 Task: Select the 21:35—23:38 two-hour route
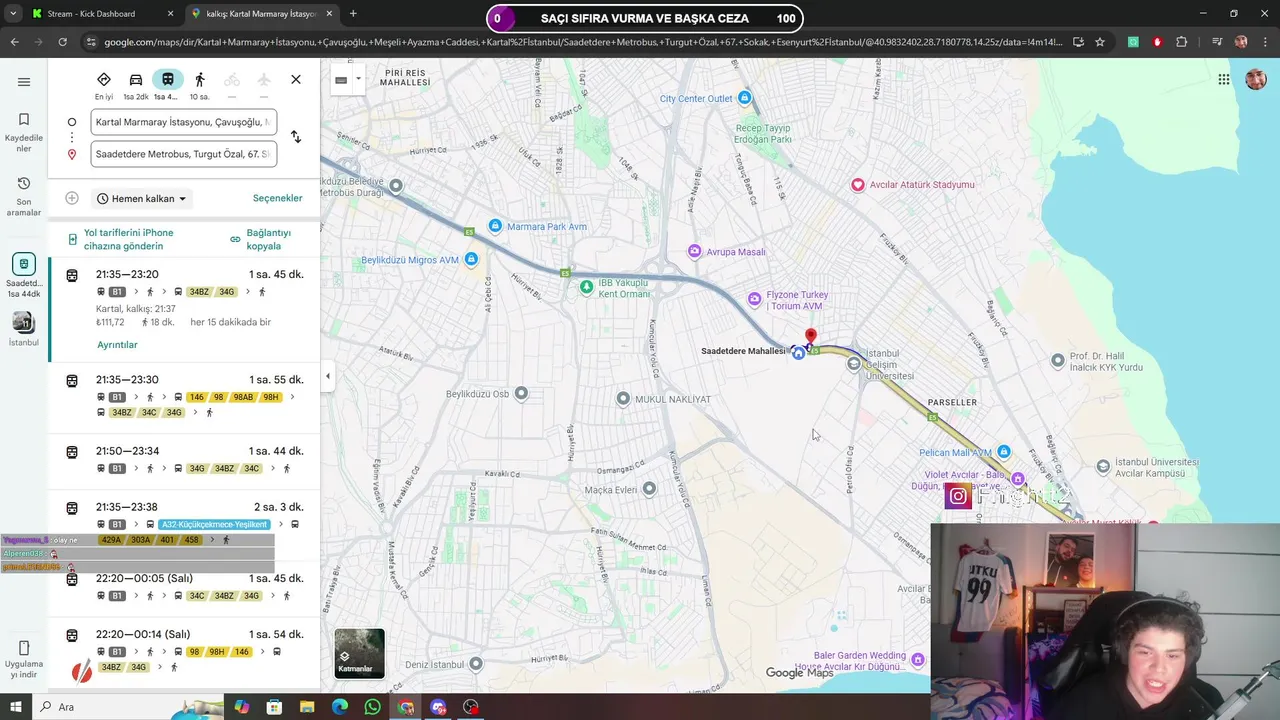click(x=184, y=523)
